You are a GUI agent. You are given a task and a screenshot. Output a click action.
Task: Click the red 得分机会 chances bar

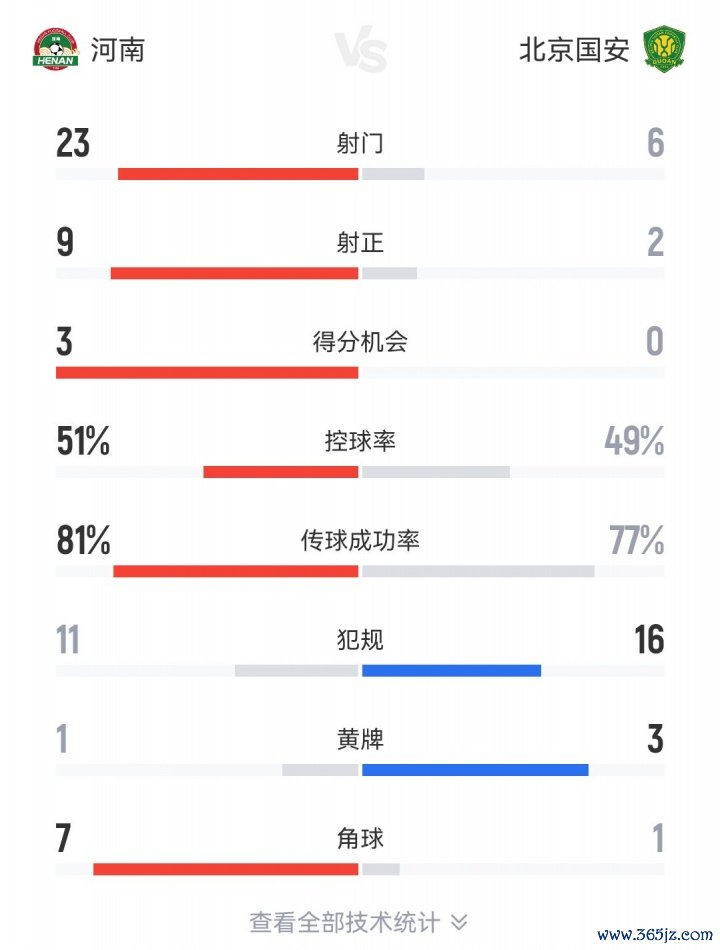pyautogui.click(x=207, y=373)
